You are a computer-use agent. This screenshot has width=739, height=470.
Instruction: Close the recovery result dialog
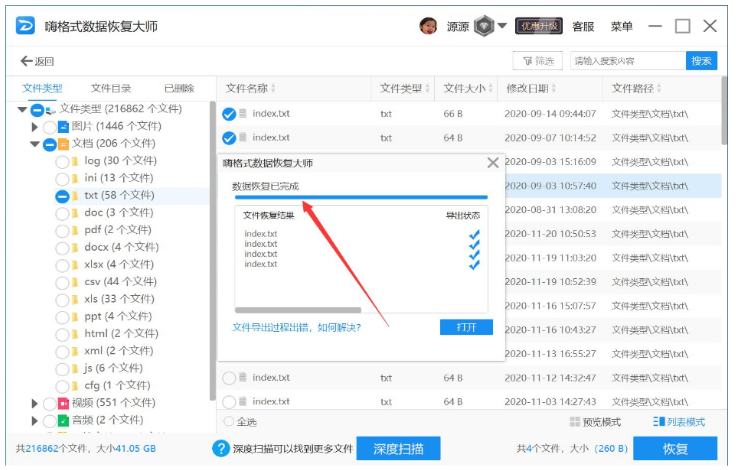(493, 163)
